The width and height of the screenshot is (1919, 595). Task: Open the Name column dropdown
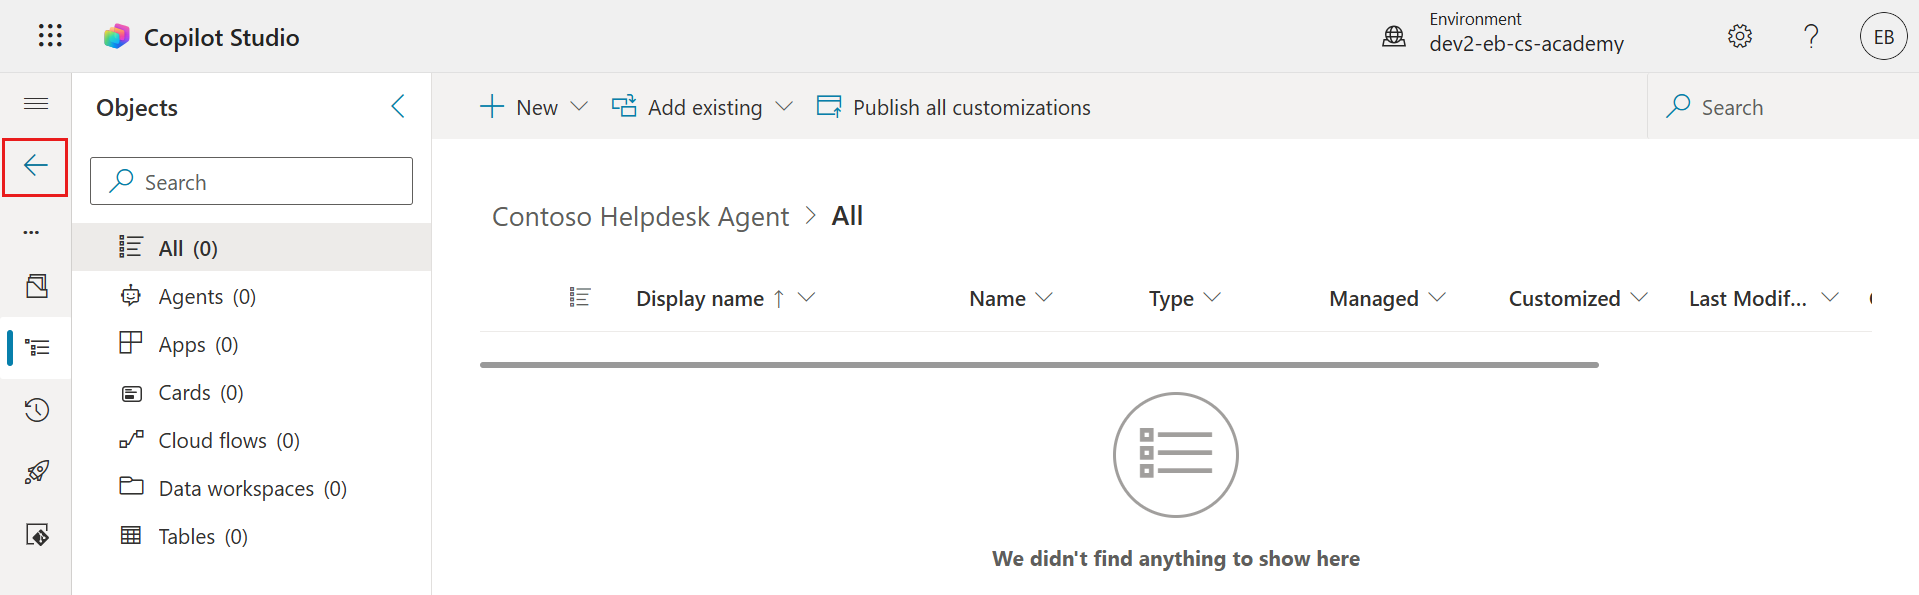pyautogui.click(x=1044, y=297)
